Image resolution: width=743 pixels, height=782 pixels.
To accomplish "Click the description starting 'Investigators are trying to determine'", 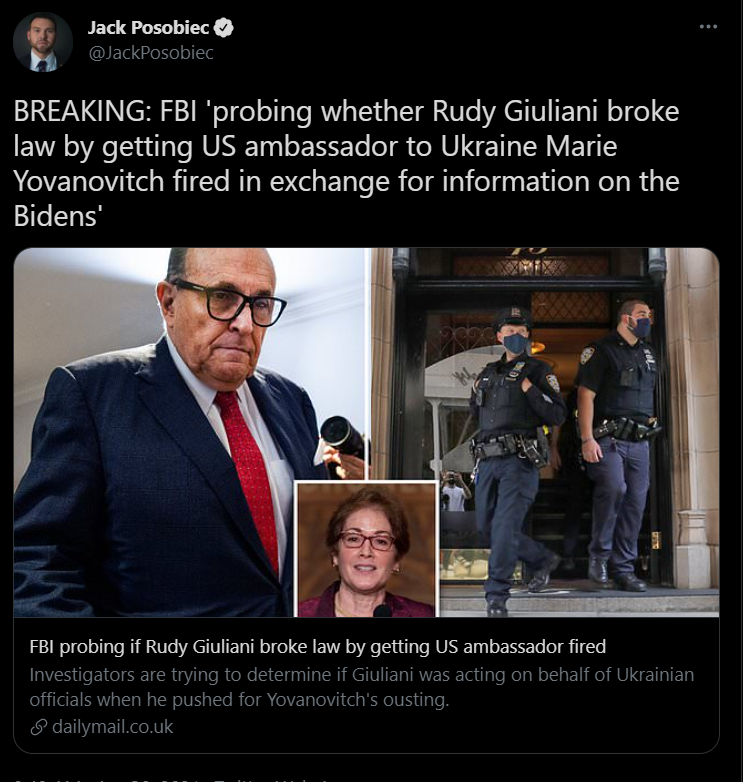I will click(362, 687).
